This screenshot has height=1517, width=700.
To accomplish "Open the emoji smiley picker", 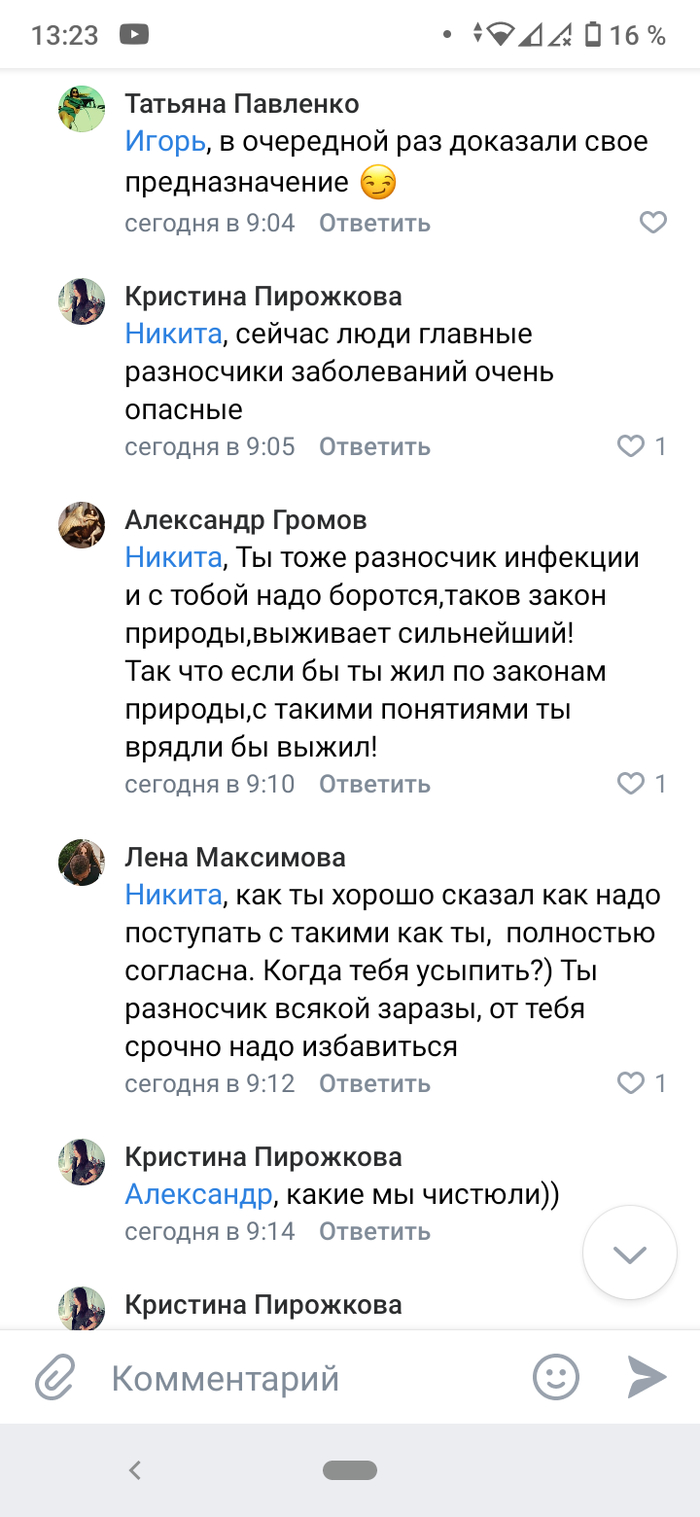I will (556, 1378).
